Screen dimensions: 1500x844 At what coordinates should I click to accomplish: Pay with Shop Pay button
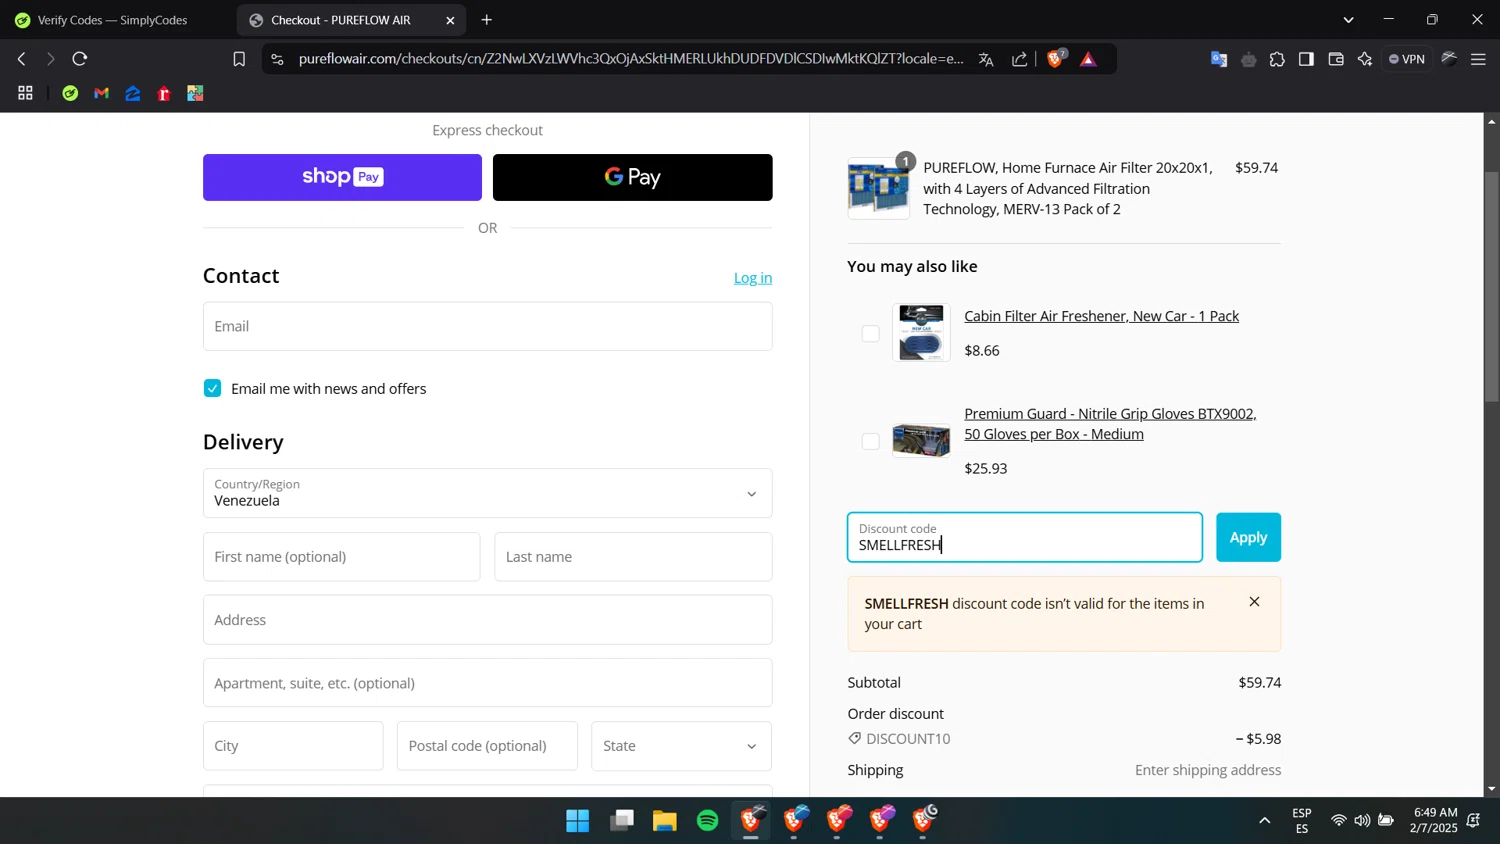342,177
